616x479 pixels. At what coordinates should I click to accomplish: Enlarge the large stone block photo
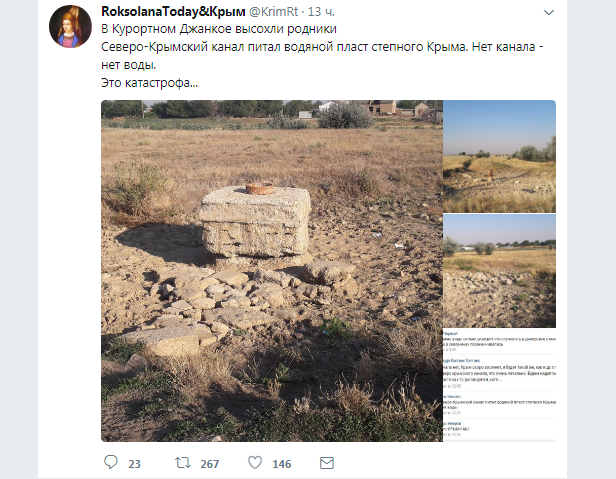click(272, 271)
